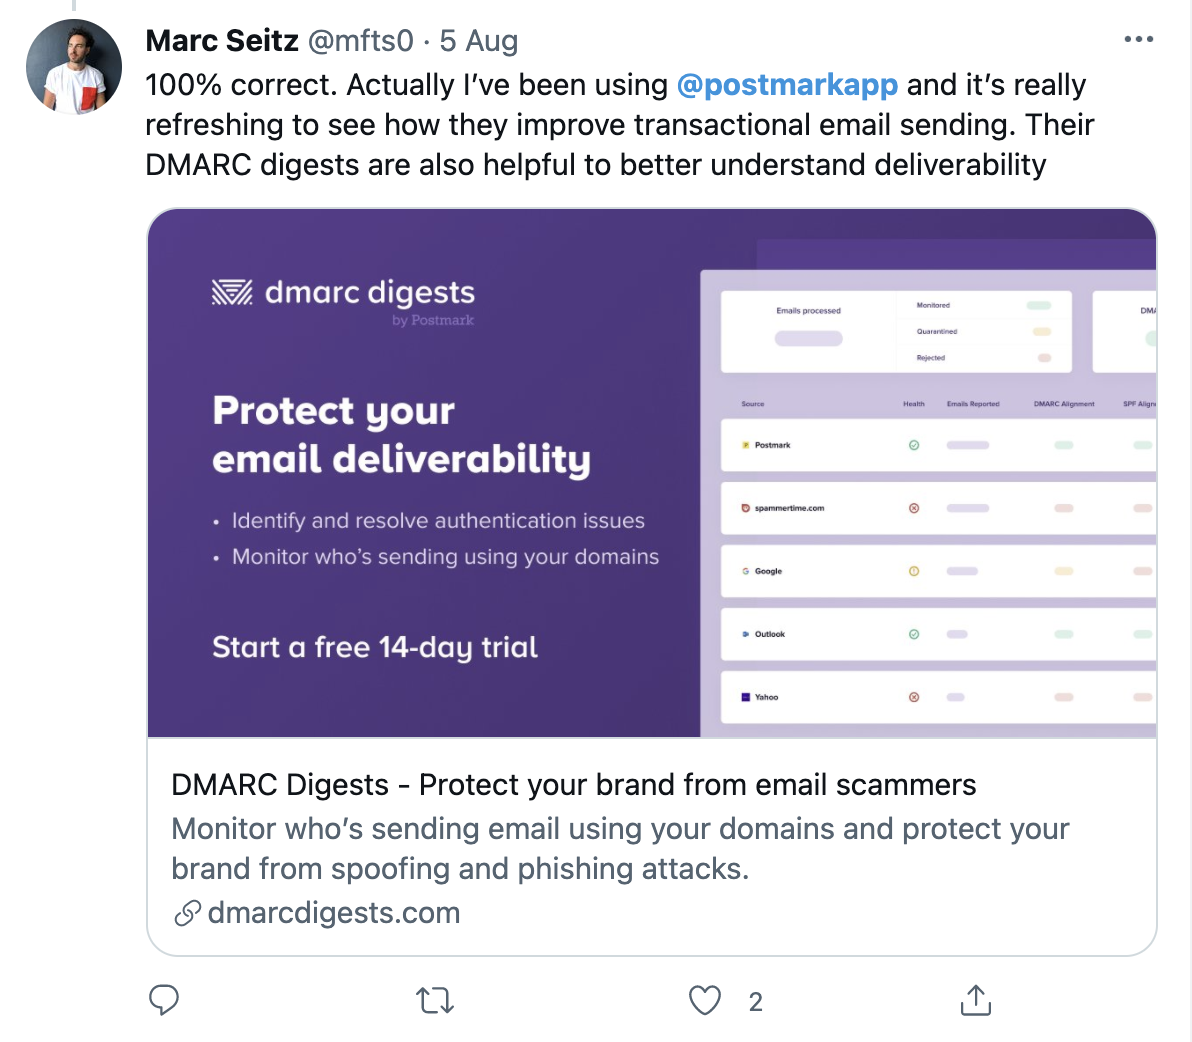Reply to Marc Seitz's tweet
Image resolution: width=1192 pixels, height=1042 pixels.
tap(164, 1000)
